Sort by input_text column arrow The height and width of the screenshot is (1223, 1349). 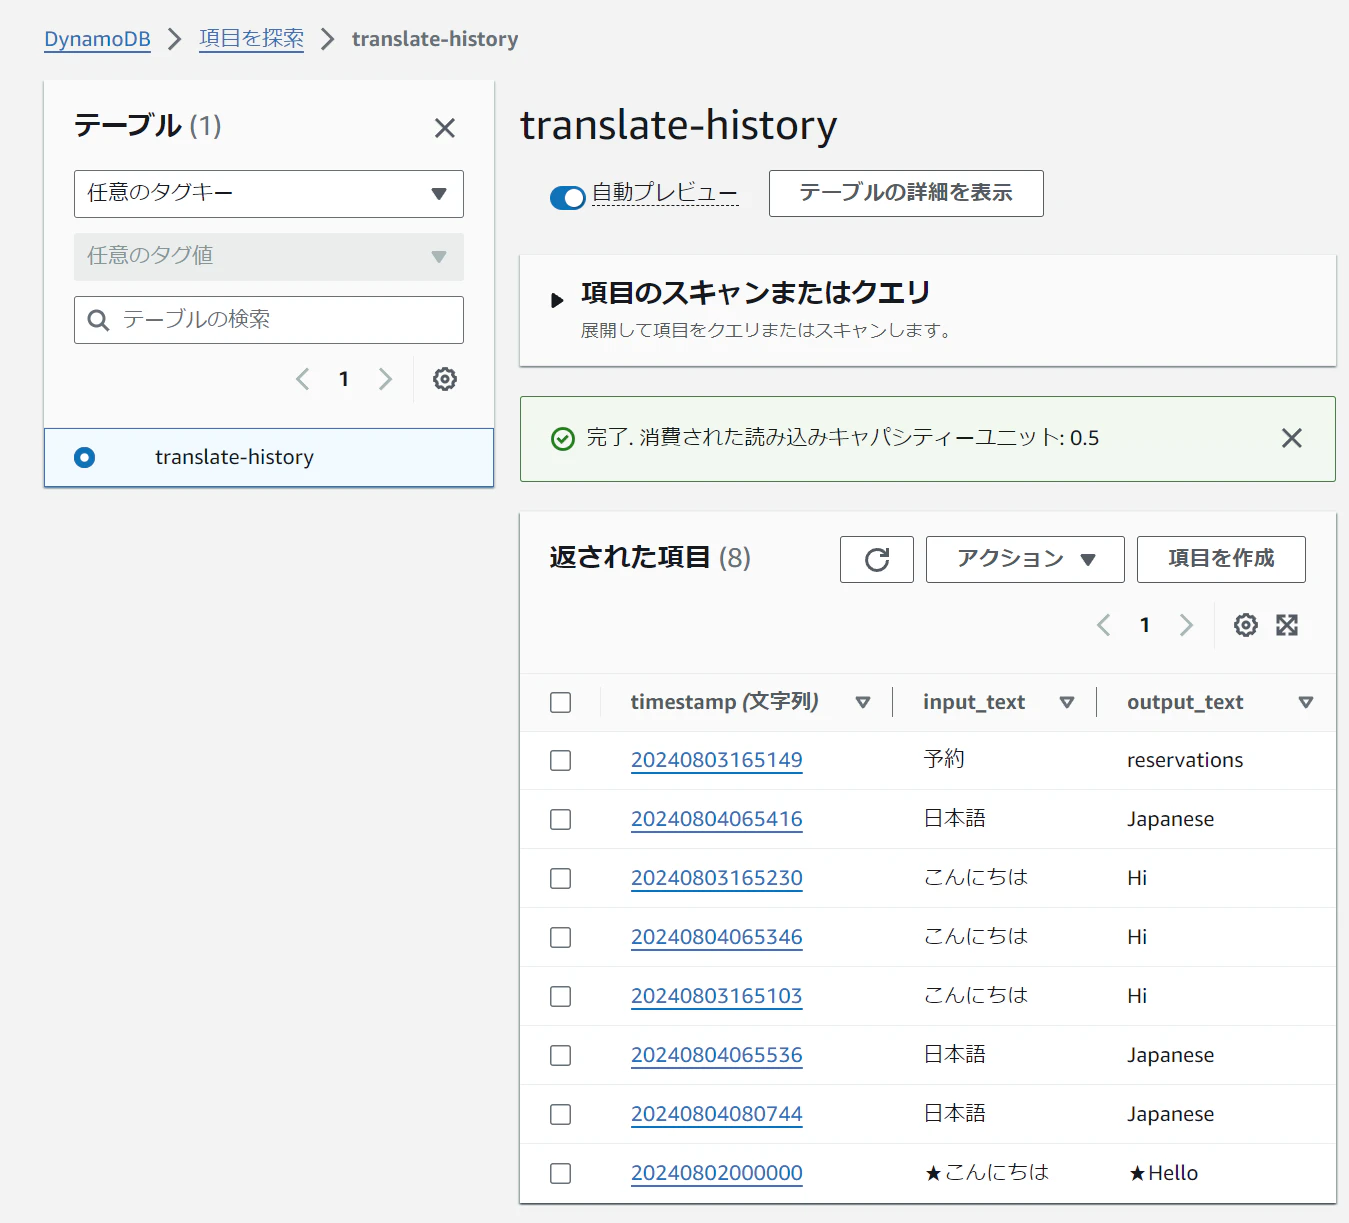(1067, 703)
